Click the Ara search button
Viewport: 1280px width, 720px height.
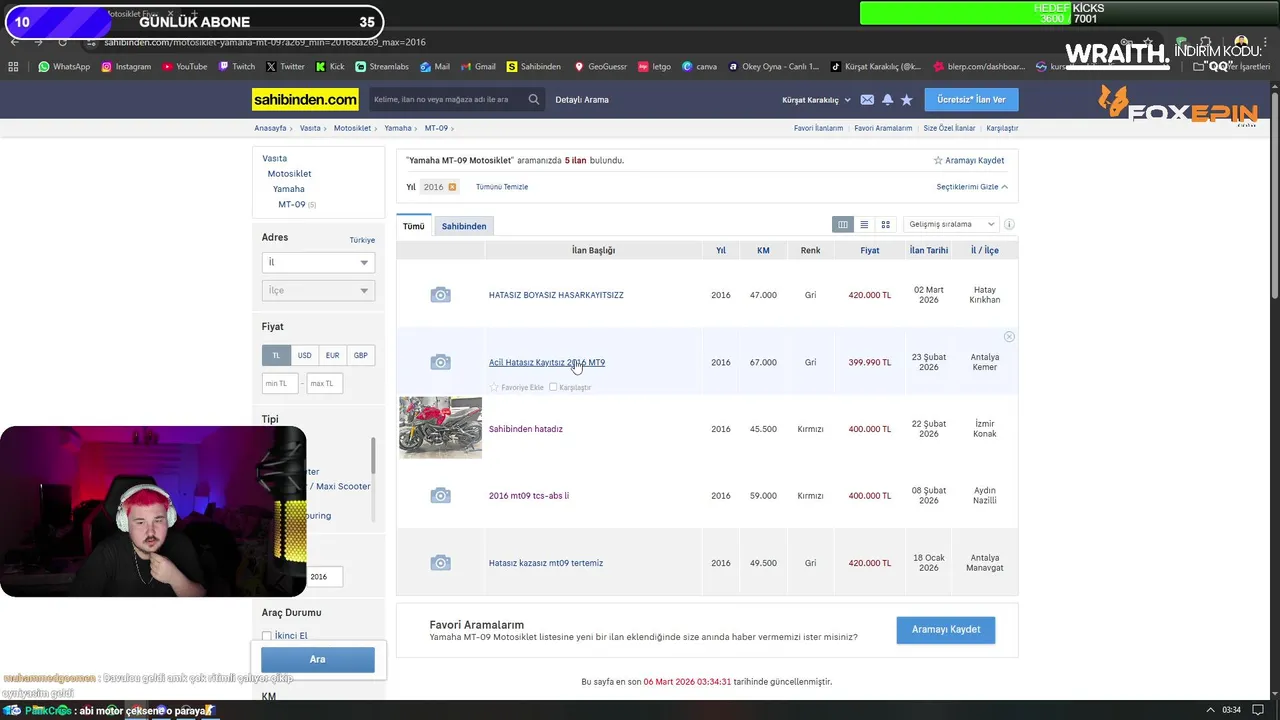pyautogui.click(x=318, y=659)
